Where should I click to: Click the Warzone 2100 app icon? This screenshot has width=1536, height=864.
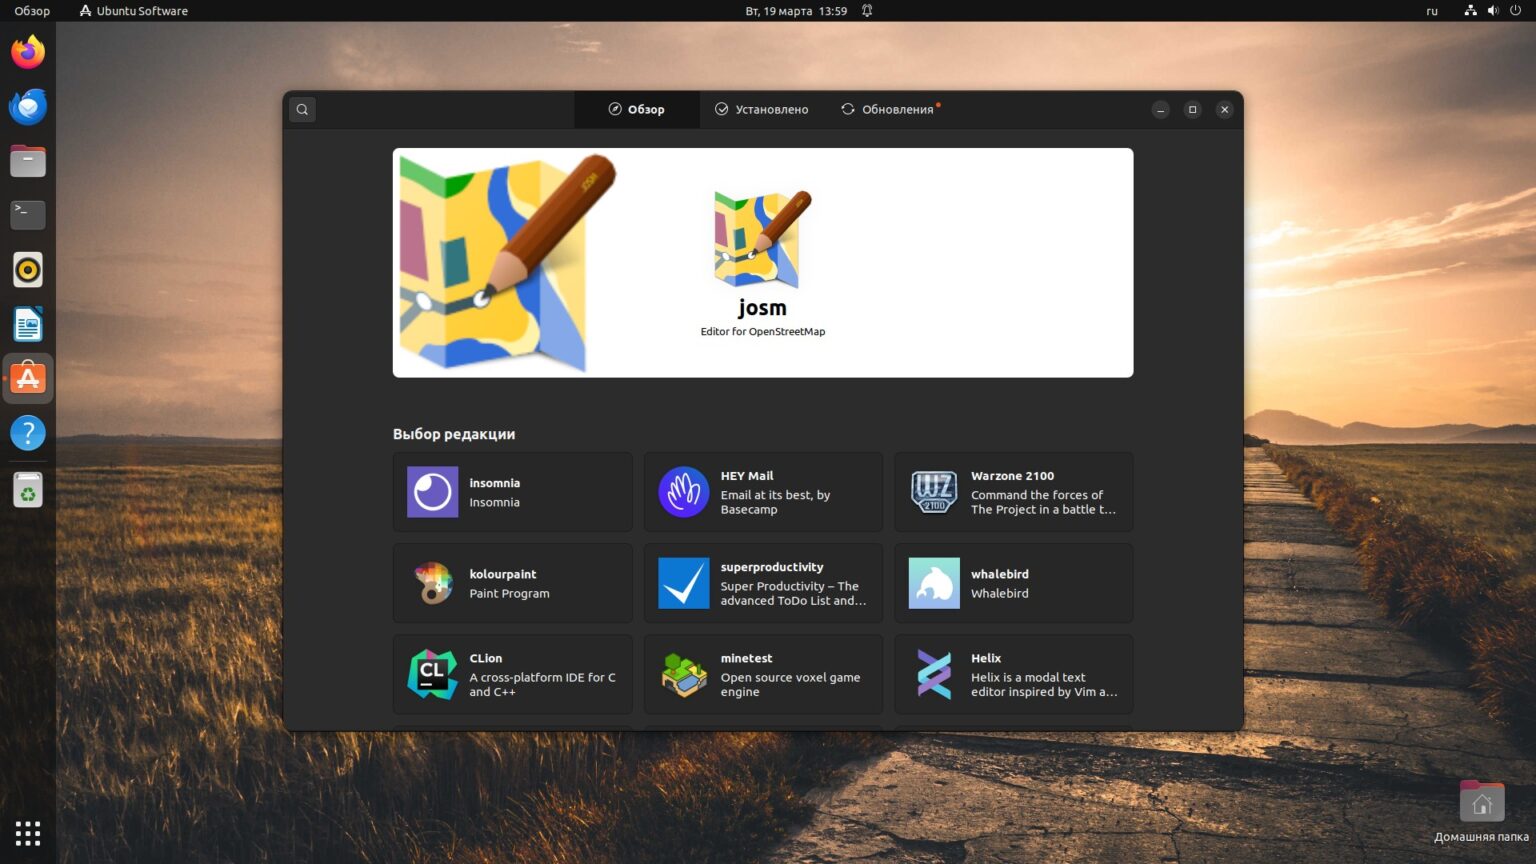[x=933, y=491]
